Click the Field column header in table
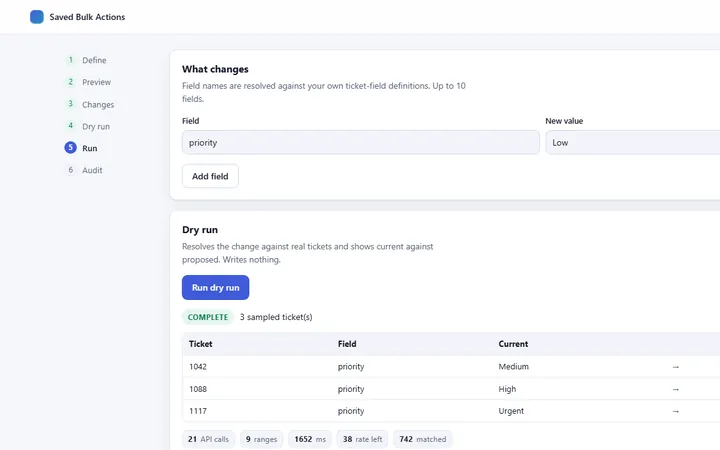Viewport: 720px width, 450px height. [347, 344]
